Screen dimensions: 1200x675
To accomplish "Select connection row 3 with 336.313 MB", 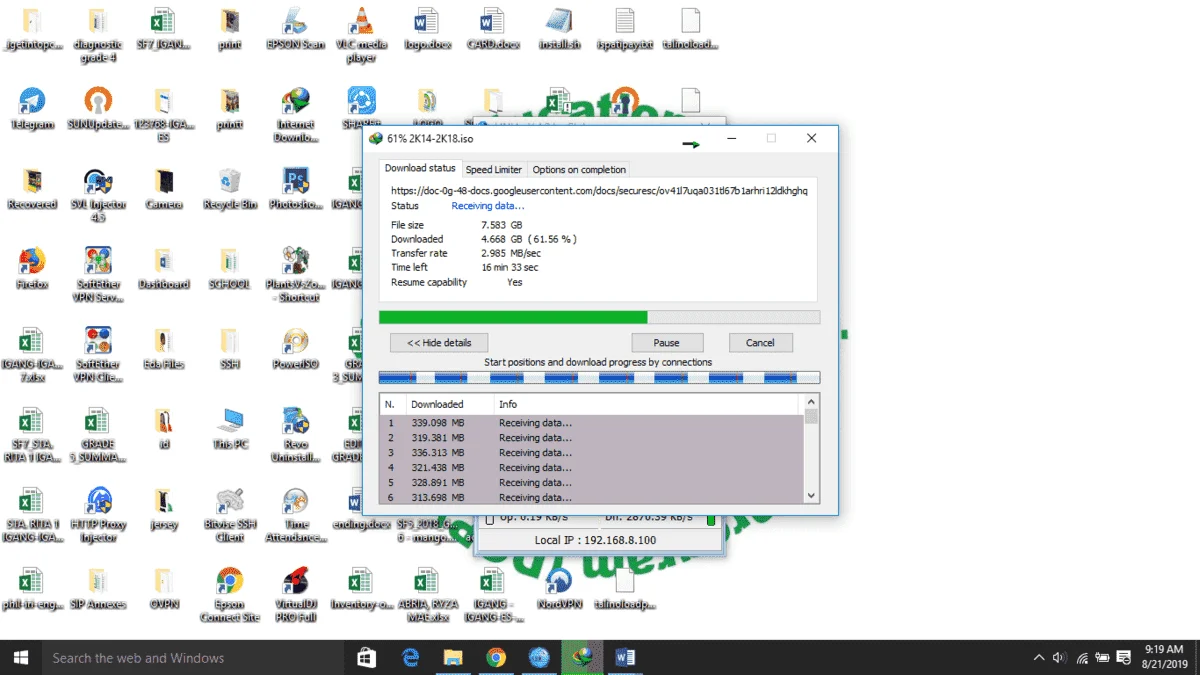I will [x=593, y=452].
